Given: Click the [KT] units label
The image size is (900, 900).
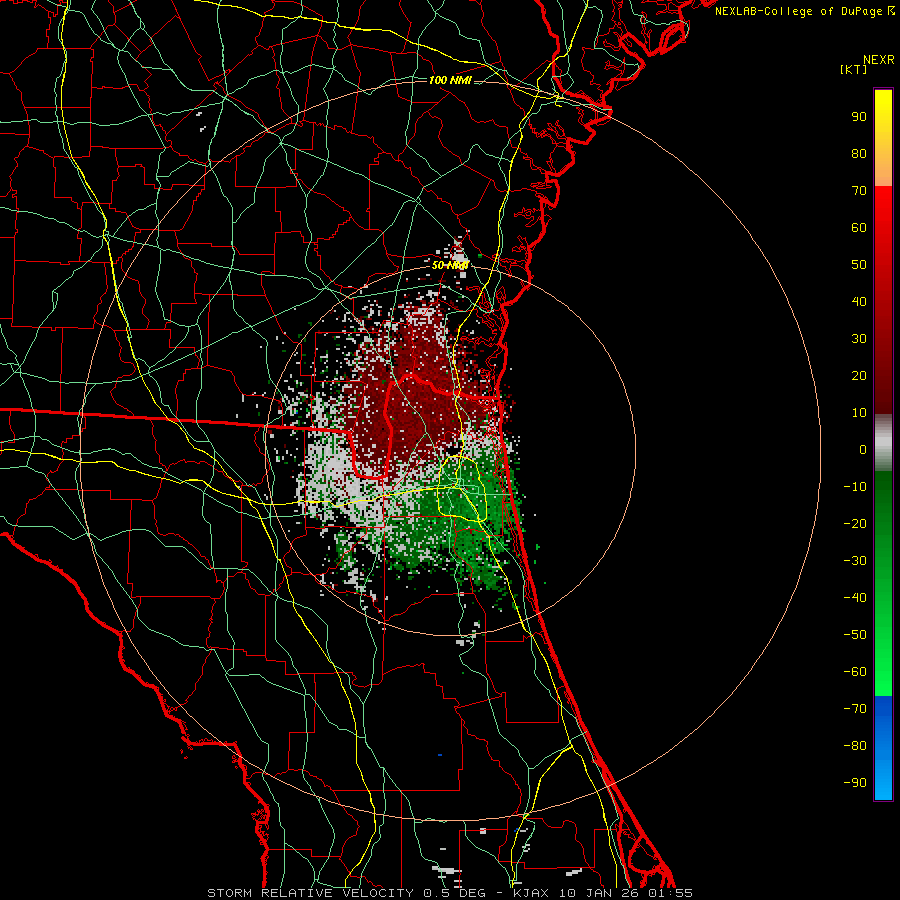Looking at the screenshot, I should pyautogui.click(x=854, y=69).
